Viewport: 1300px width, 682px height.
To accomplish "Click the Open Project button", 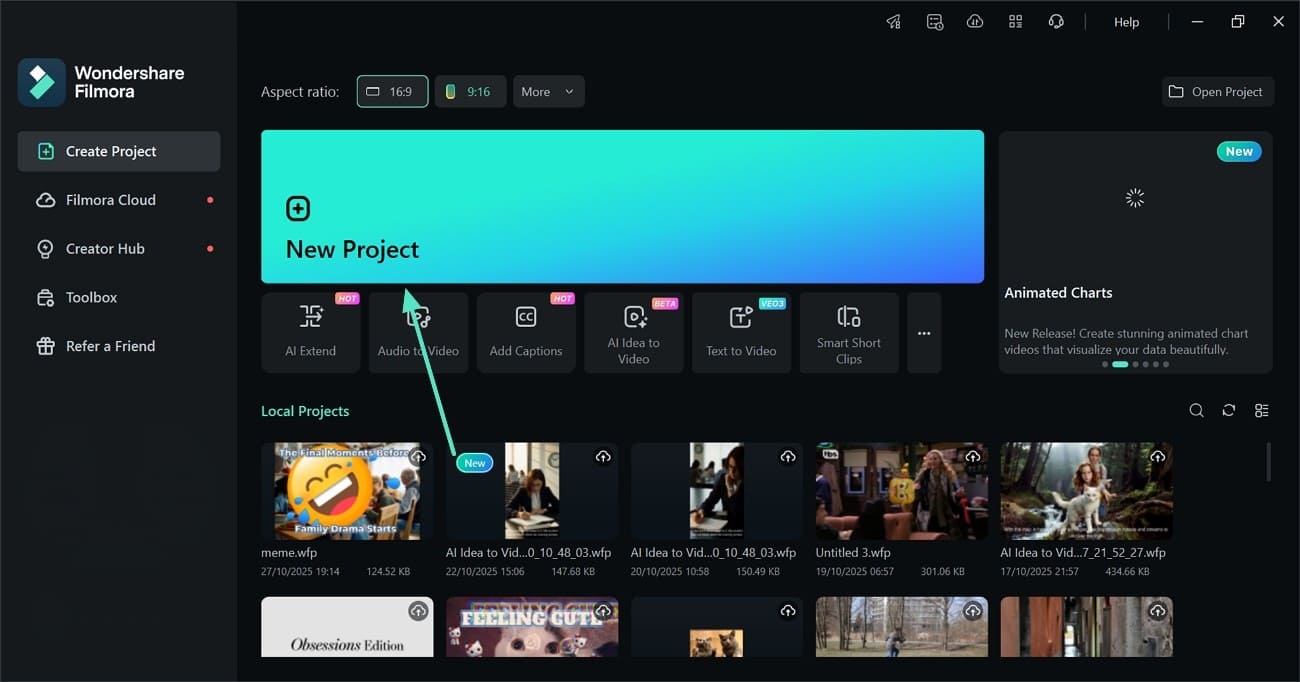I will tap(1217, 91).
